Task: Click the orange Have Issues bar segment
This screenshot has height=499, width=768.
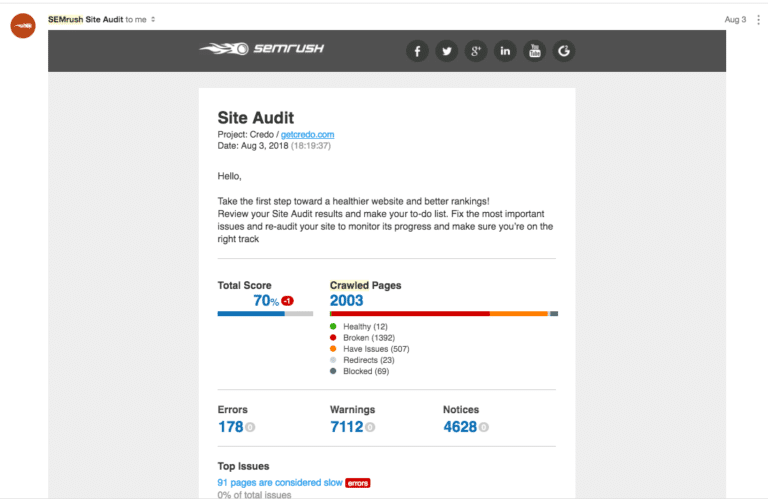Action: (x=518, y=313)
